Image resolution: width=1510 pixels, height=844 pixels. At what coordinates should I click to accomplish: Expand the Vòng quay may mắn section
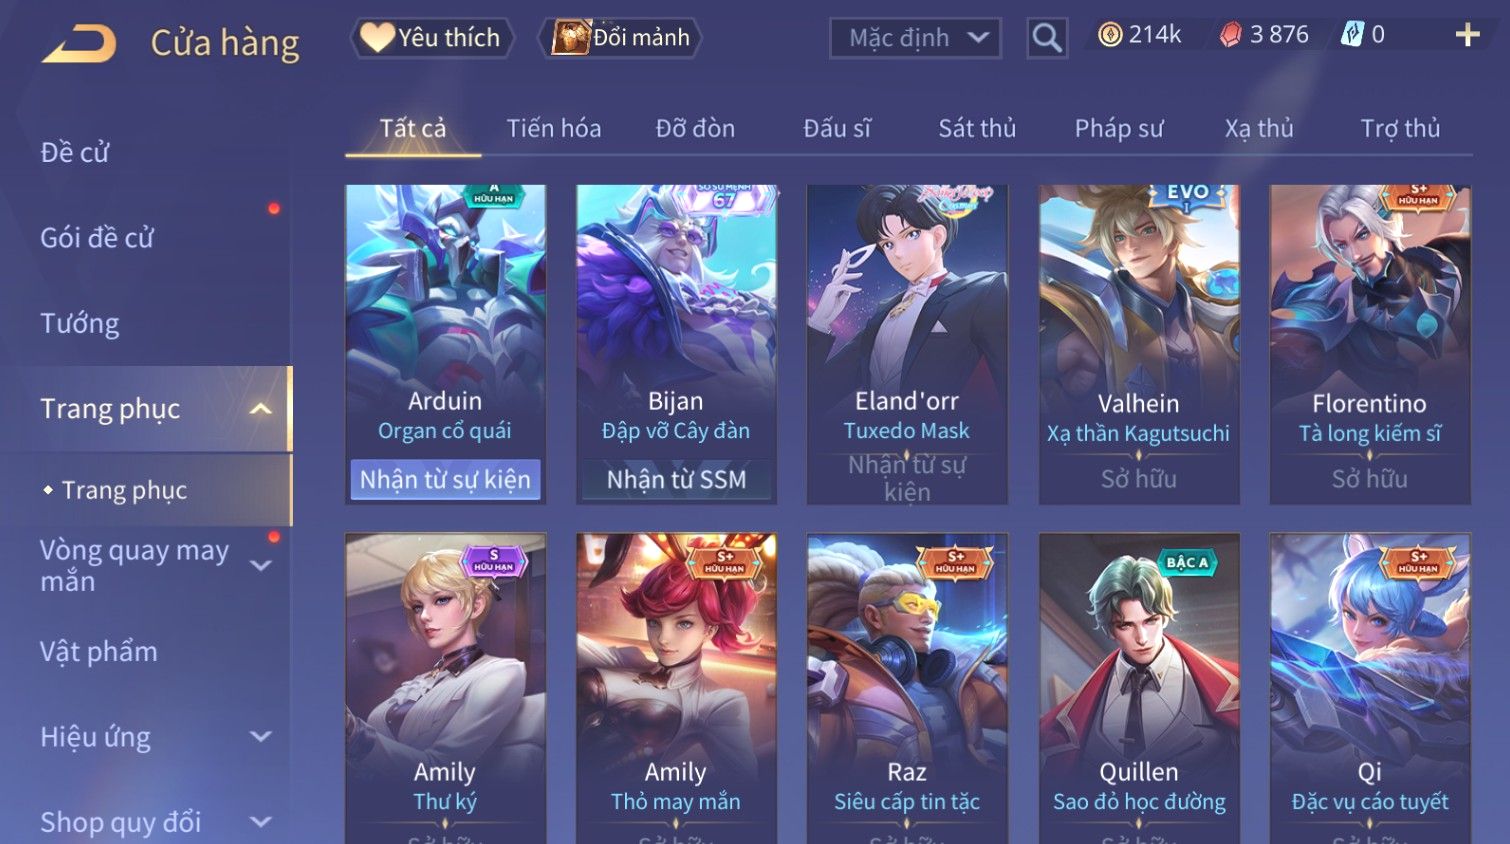coord(260,566)
